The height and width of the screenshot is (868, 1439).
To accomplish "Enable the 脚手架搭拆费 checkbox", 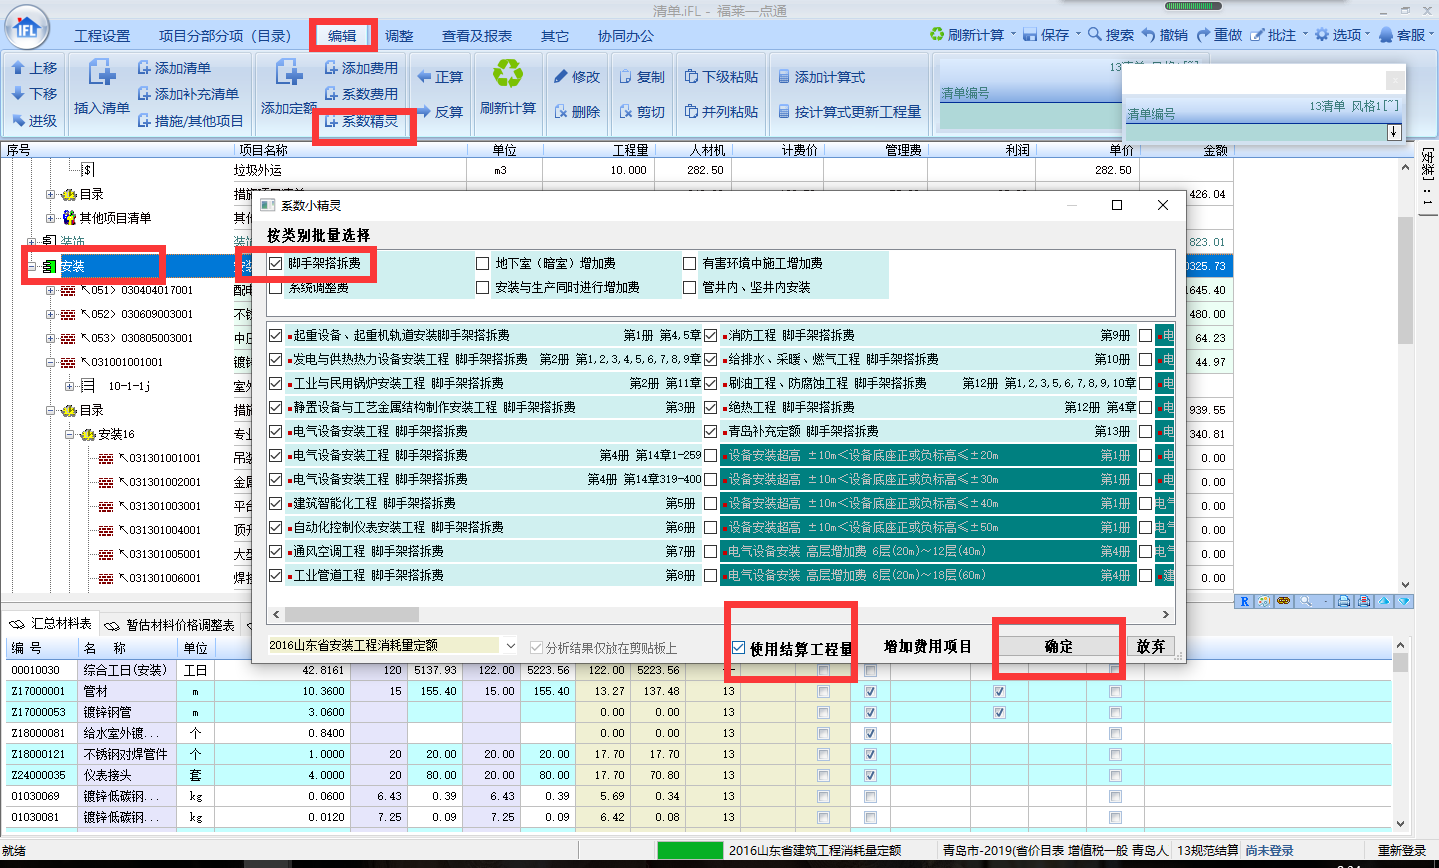I will (273, 263).
